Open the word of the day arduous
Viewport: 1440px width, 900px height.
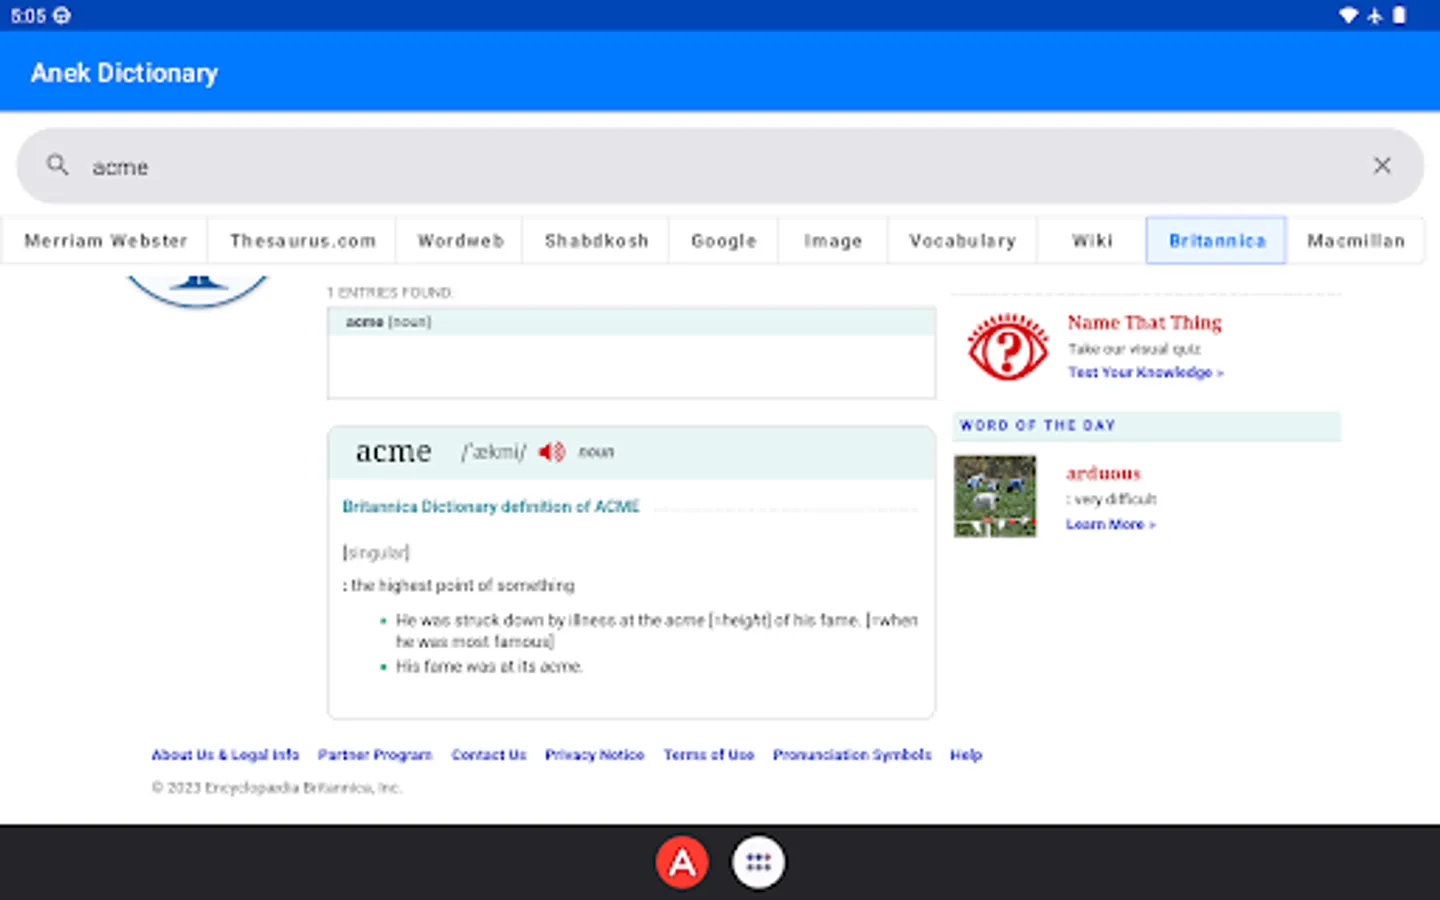(x=1103, y=473)
